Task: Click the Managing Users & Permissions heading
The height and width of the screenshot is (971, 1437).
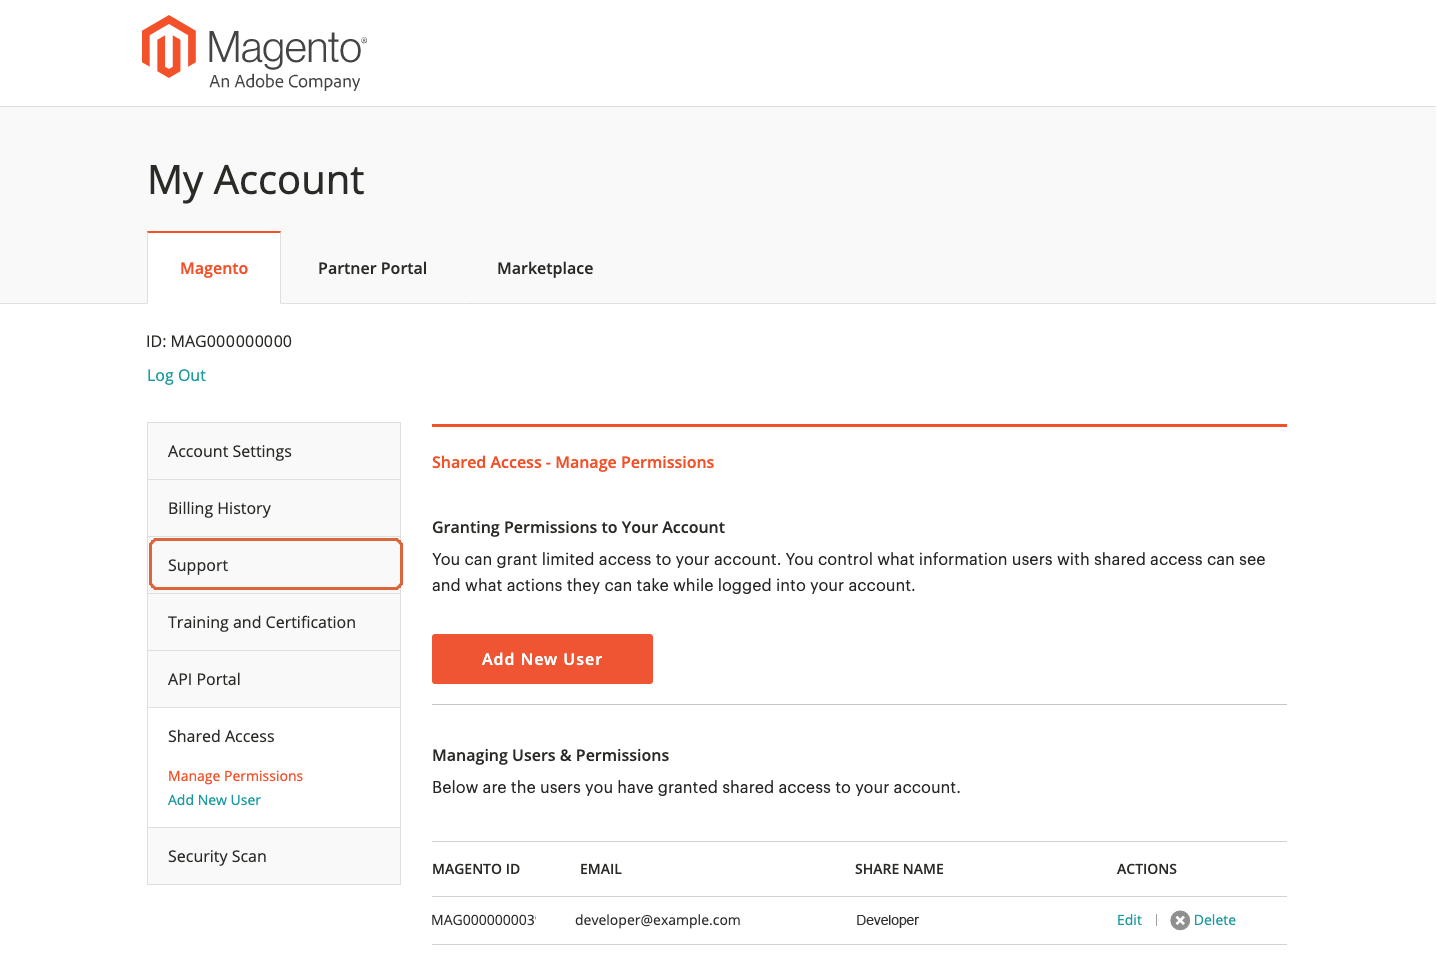Action: coord(550,755)
